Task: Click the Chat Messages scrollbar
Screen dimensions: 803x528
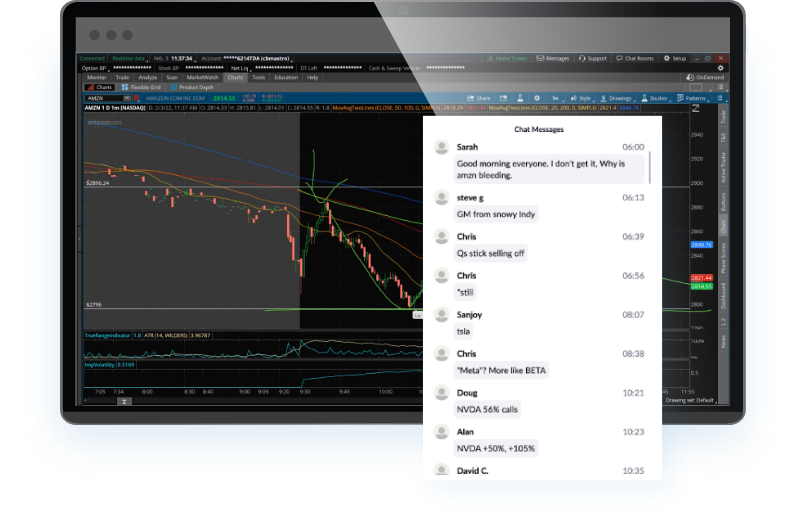Action: pyautogui.click(x=650, y=167)
